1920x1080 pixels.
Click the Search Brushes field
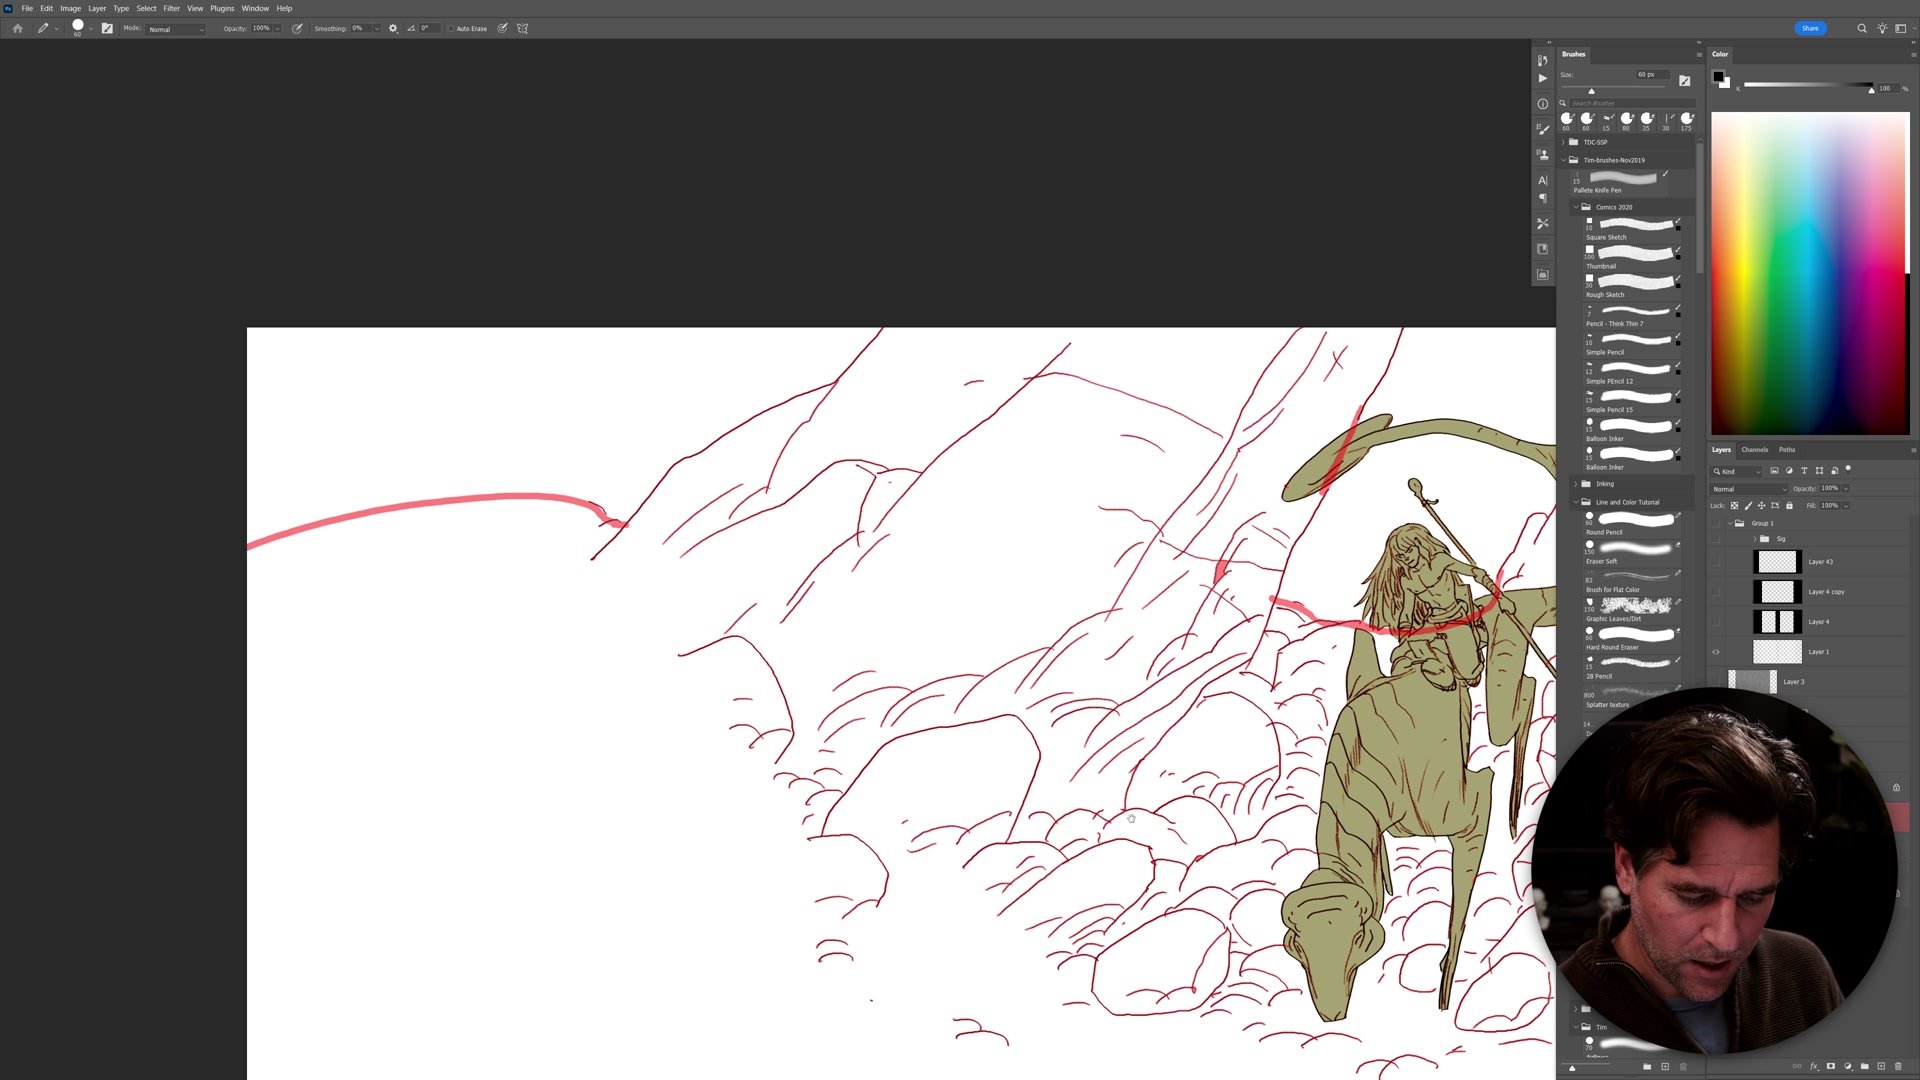(1632, 103)
